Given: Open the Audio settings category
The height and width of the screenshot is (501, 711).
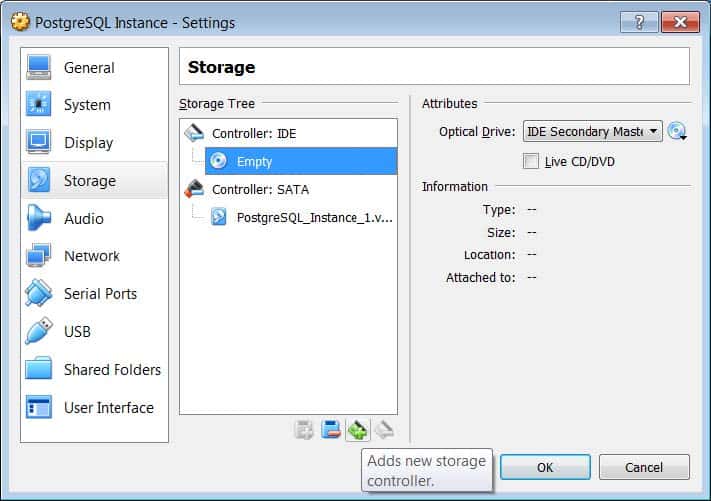Looking at the screenshot, I should [x=95, y=219].
